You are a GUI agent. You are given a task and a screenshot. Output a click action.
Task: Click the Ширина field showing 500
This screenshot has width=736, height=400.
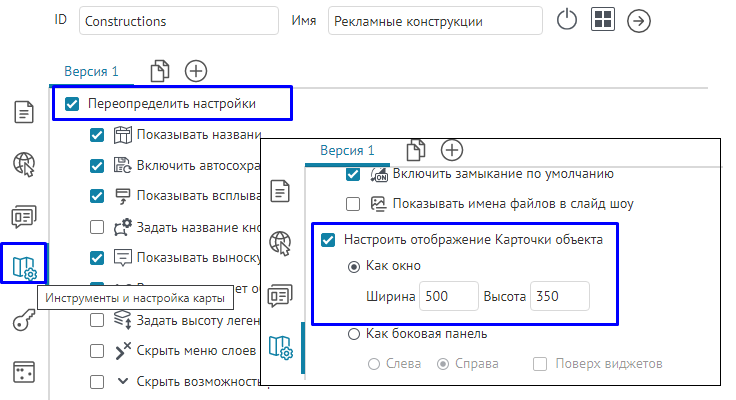click(448, 296)
